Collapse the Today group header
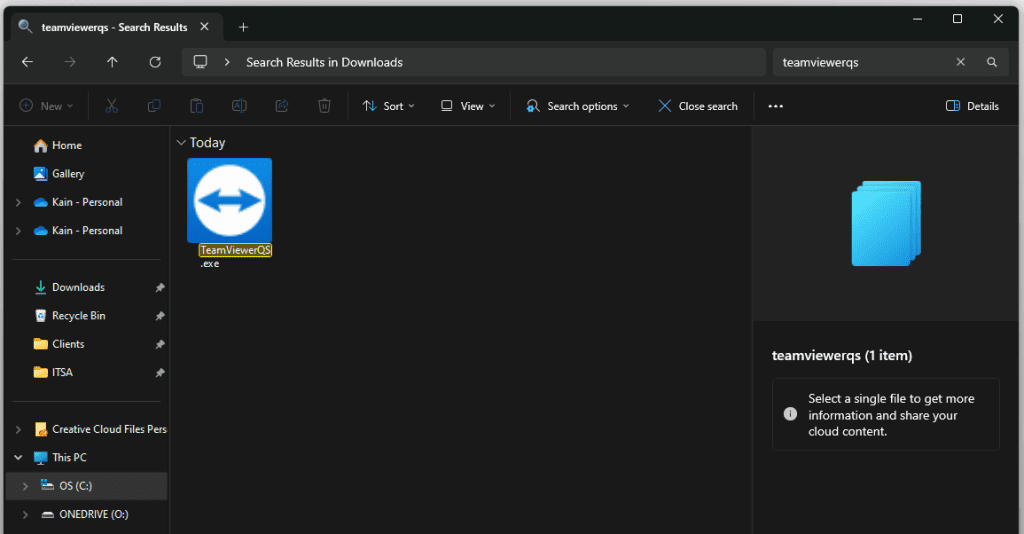The image size is (1024, 534). (x=180, y=143)
